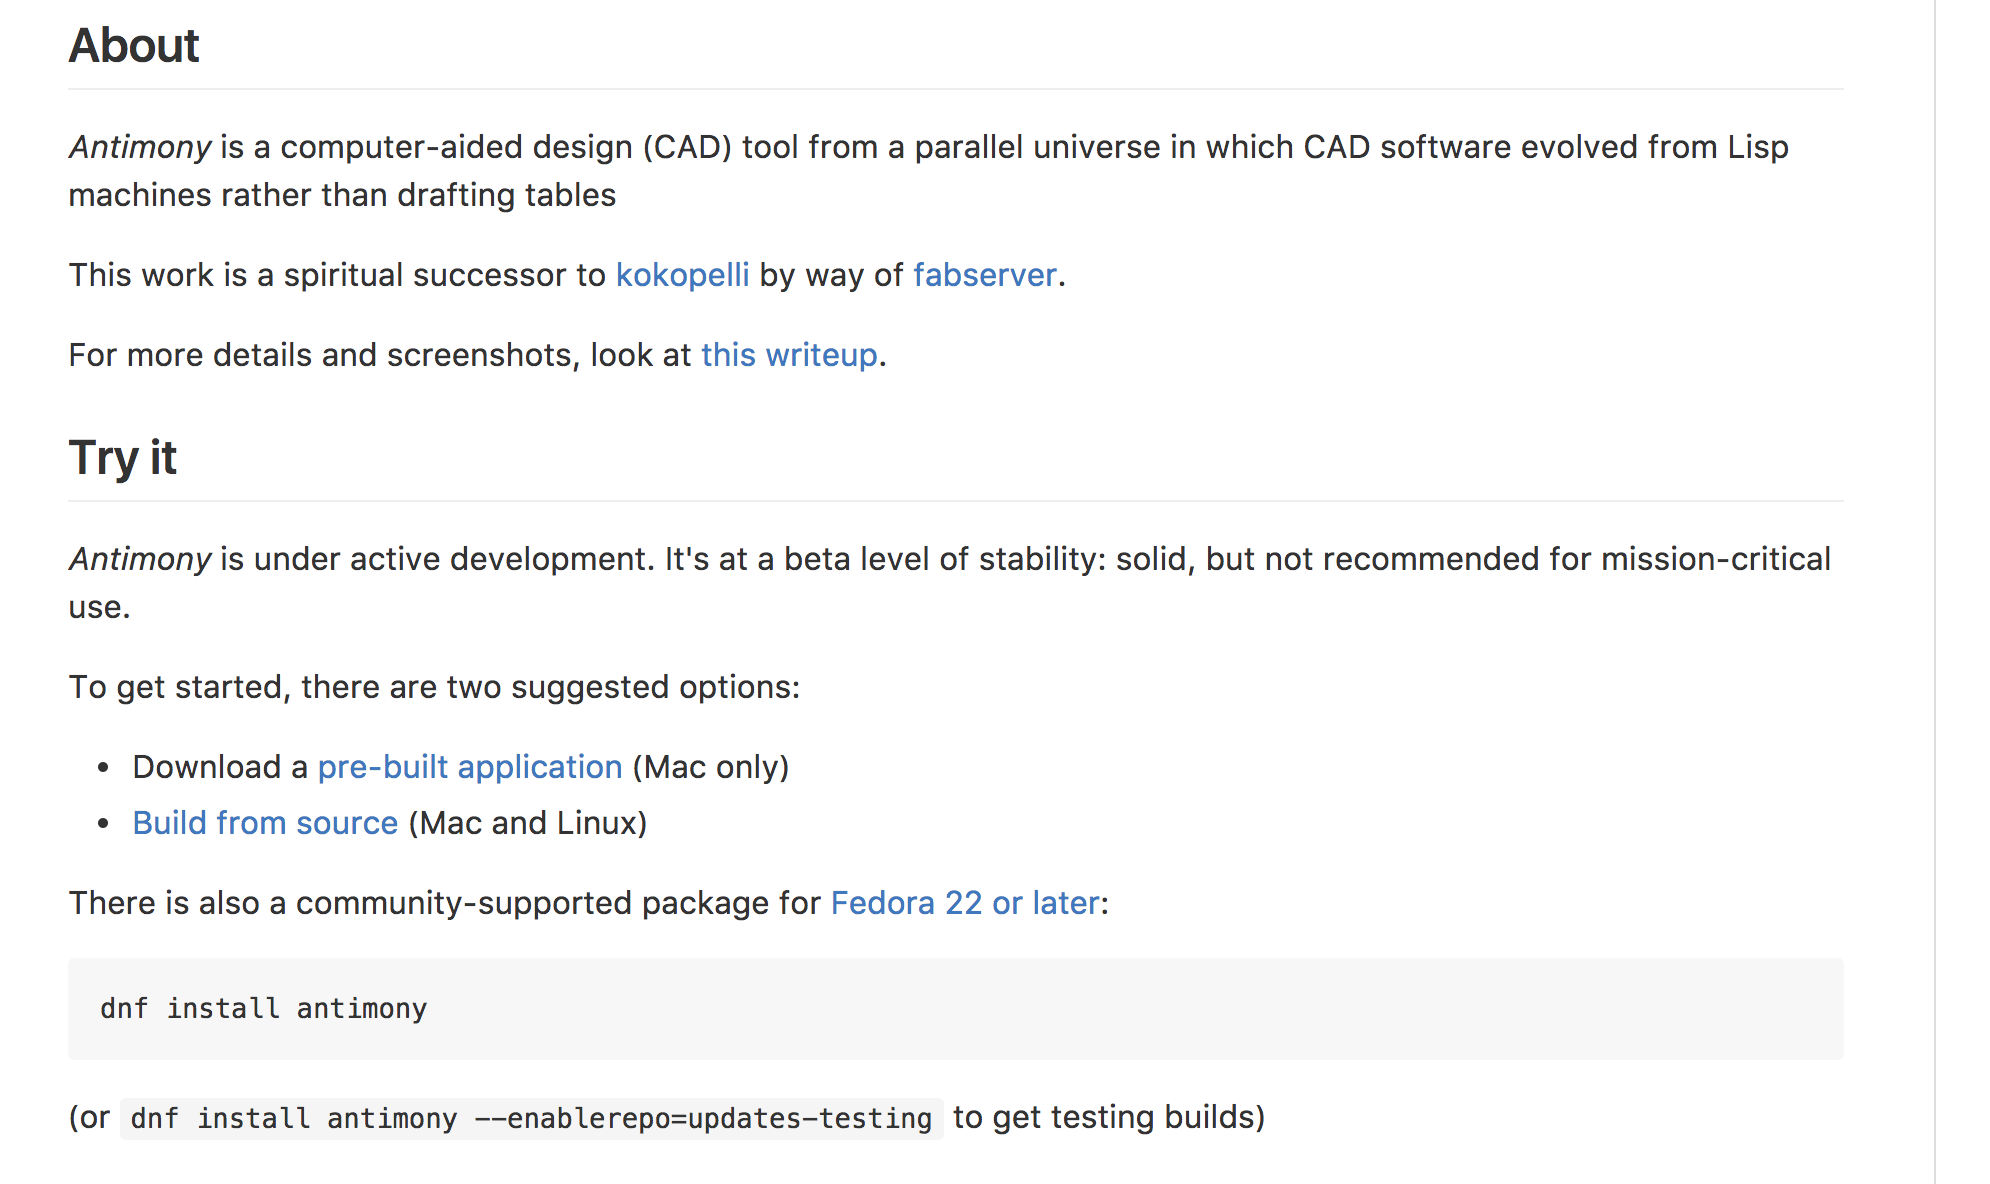Screen dimensions: 1990x1184
Task: Open the "this writeup" link
Action: [789, 355]
